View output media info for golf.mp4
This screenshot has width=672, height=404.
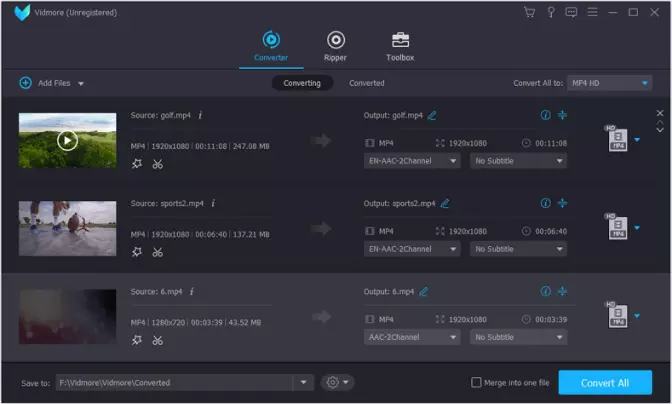pyautogui.click(x=546, y=115)
